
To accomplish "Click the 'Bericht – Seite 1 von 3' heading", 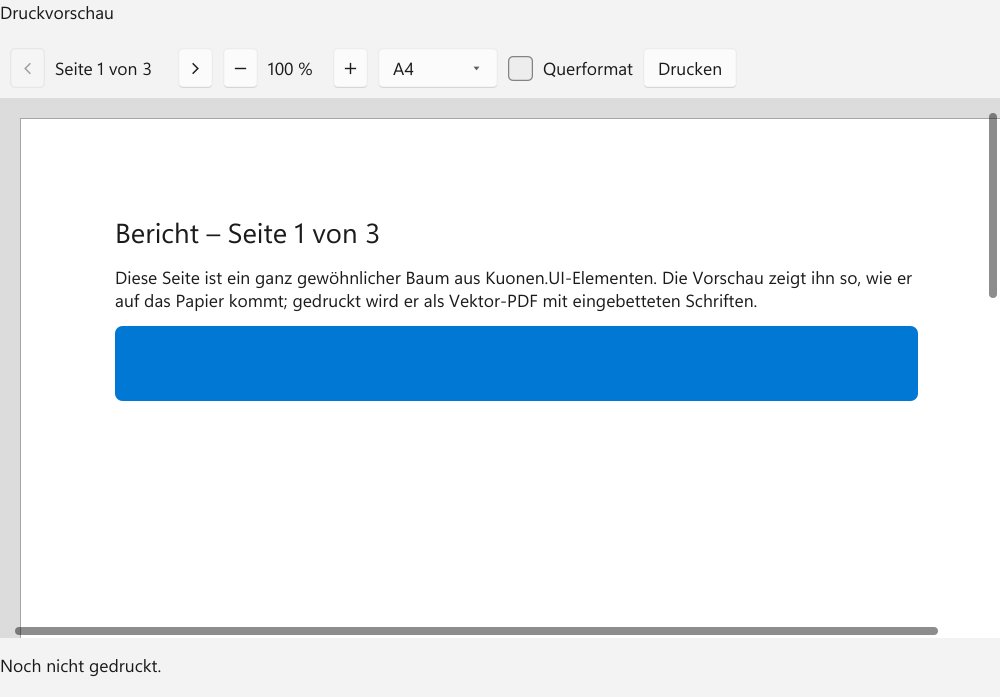I will pos(247,234).
